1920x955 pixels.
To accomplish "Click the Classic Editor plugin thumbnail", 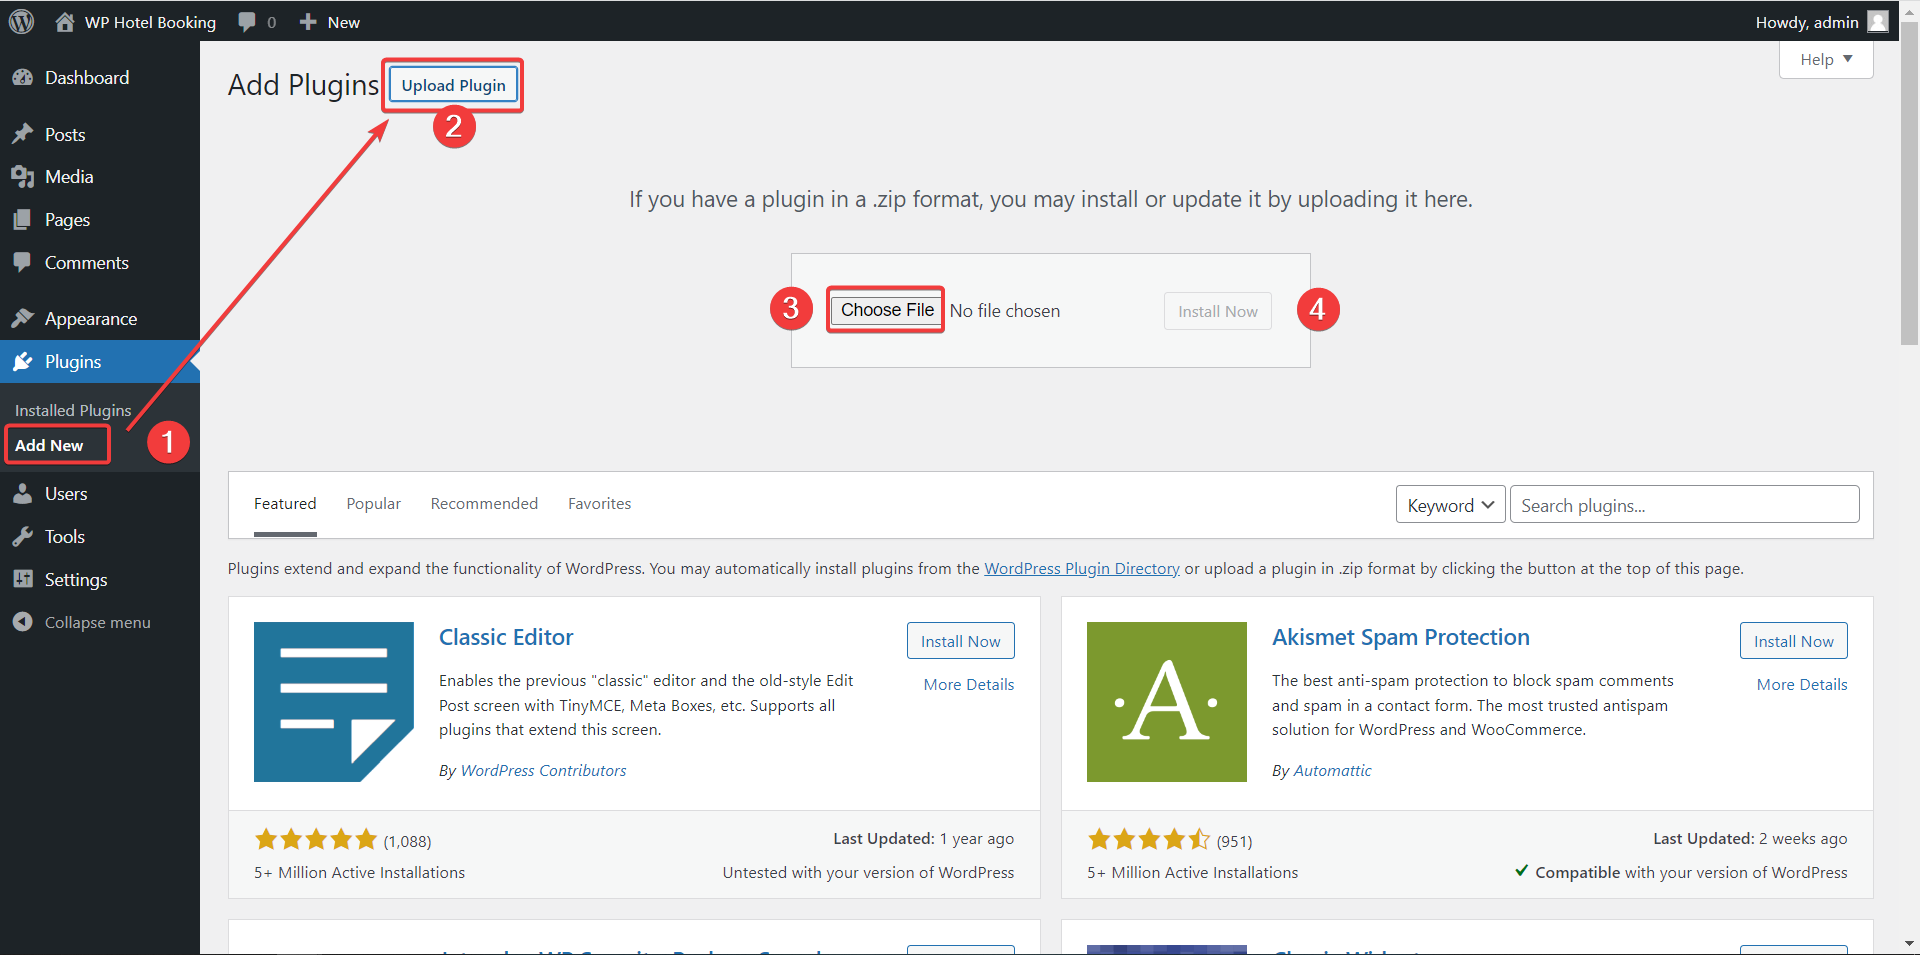I will coord(334,702).
